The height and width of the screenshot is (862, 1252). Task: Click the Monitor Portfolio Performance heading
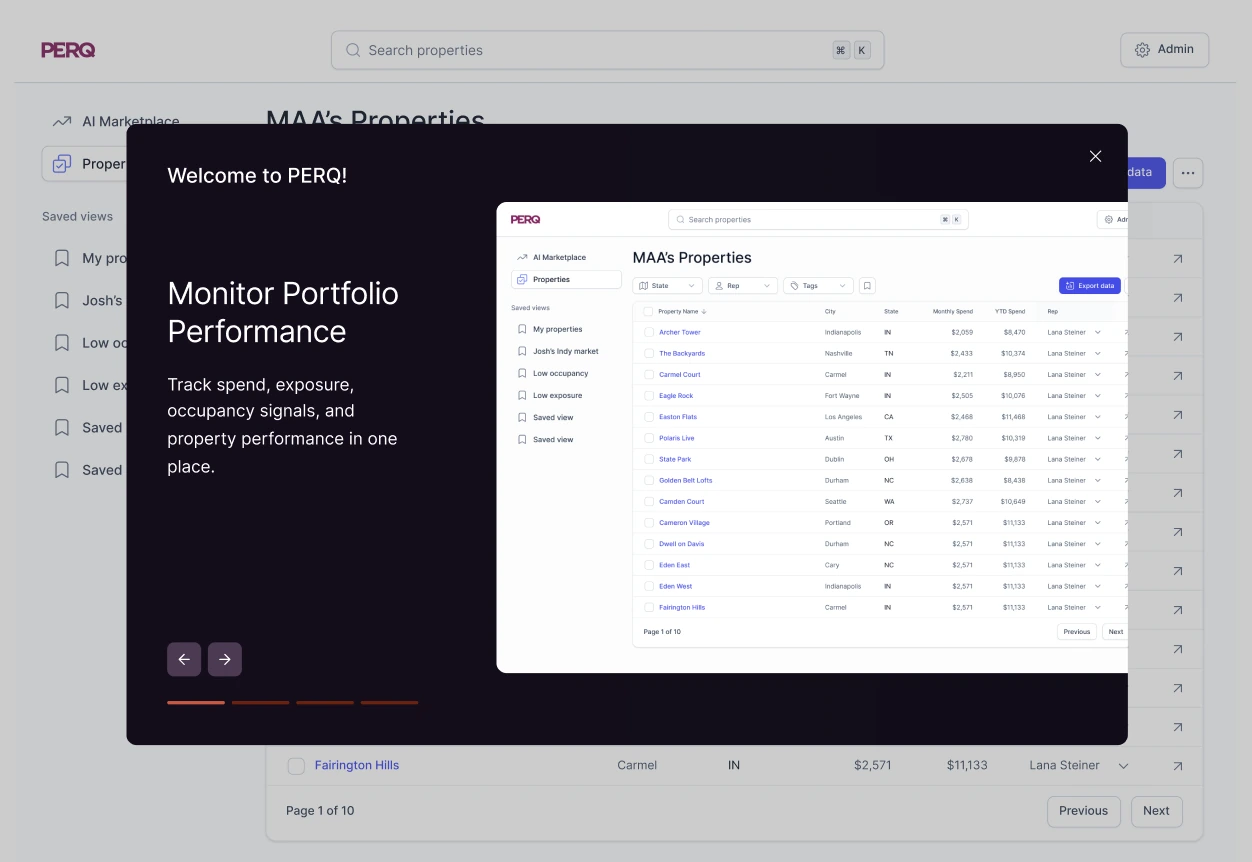(x=283, y=312)
